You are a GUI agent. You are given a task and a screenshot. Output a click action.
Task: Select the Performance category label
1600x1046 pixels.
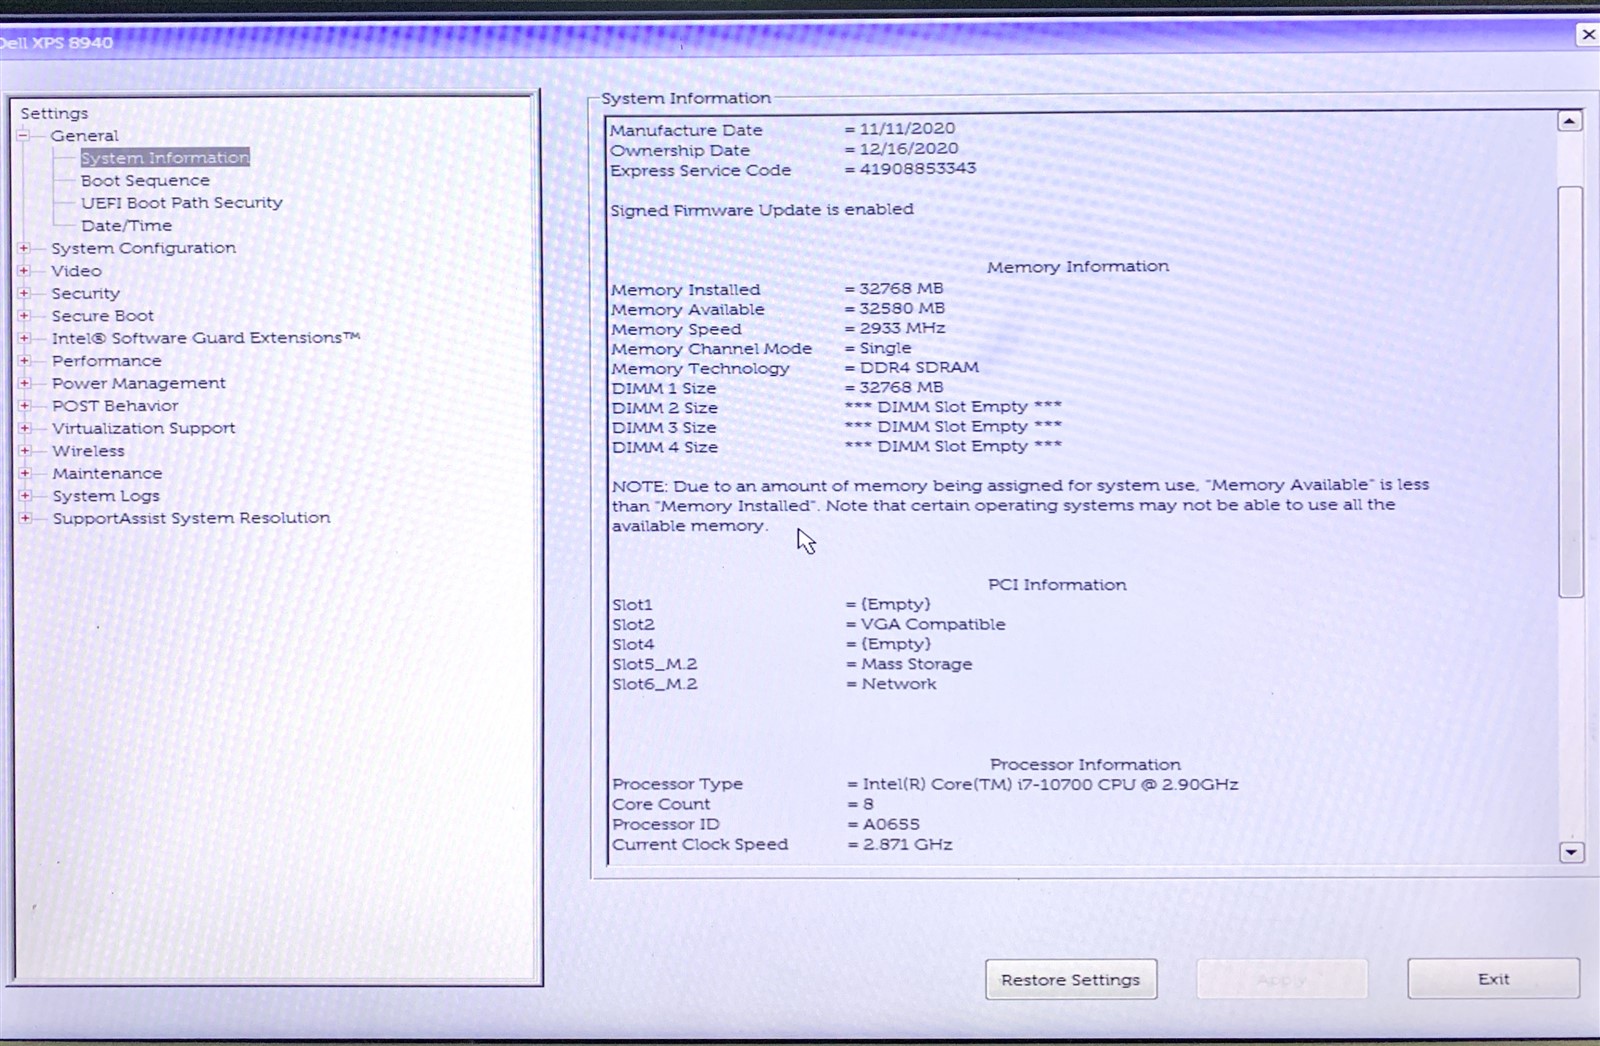106,360
